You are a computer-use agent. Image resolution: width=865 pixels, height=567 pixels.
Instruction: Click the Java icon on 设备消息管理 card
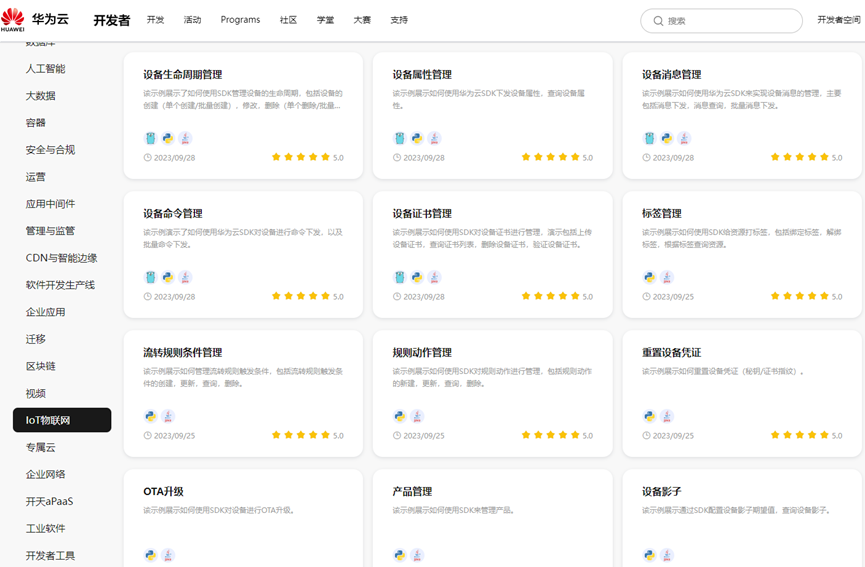684,138
